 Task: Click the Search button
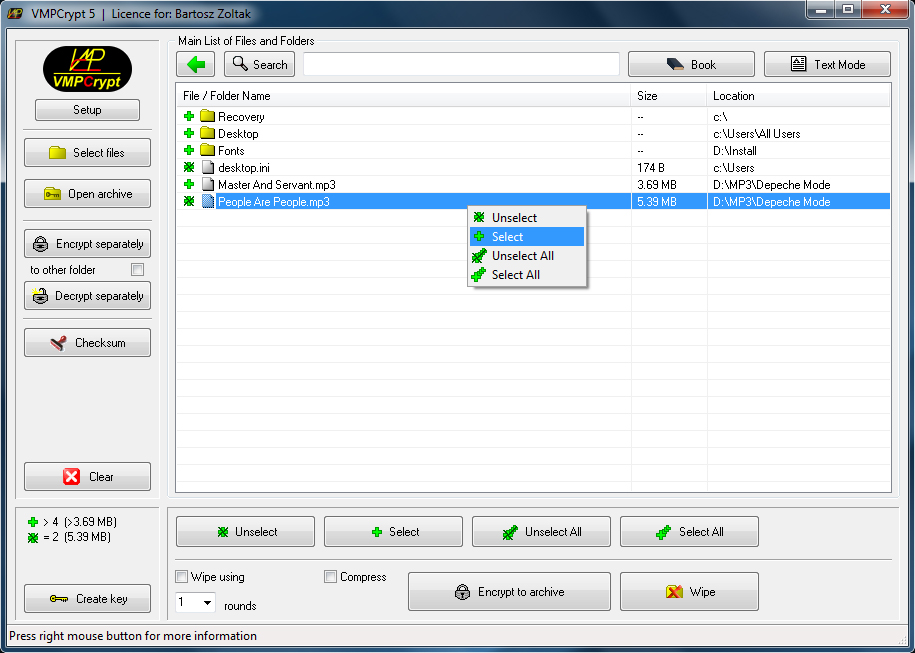click(260, 64)
